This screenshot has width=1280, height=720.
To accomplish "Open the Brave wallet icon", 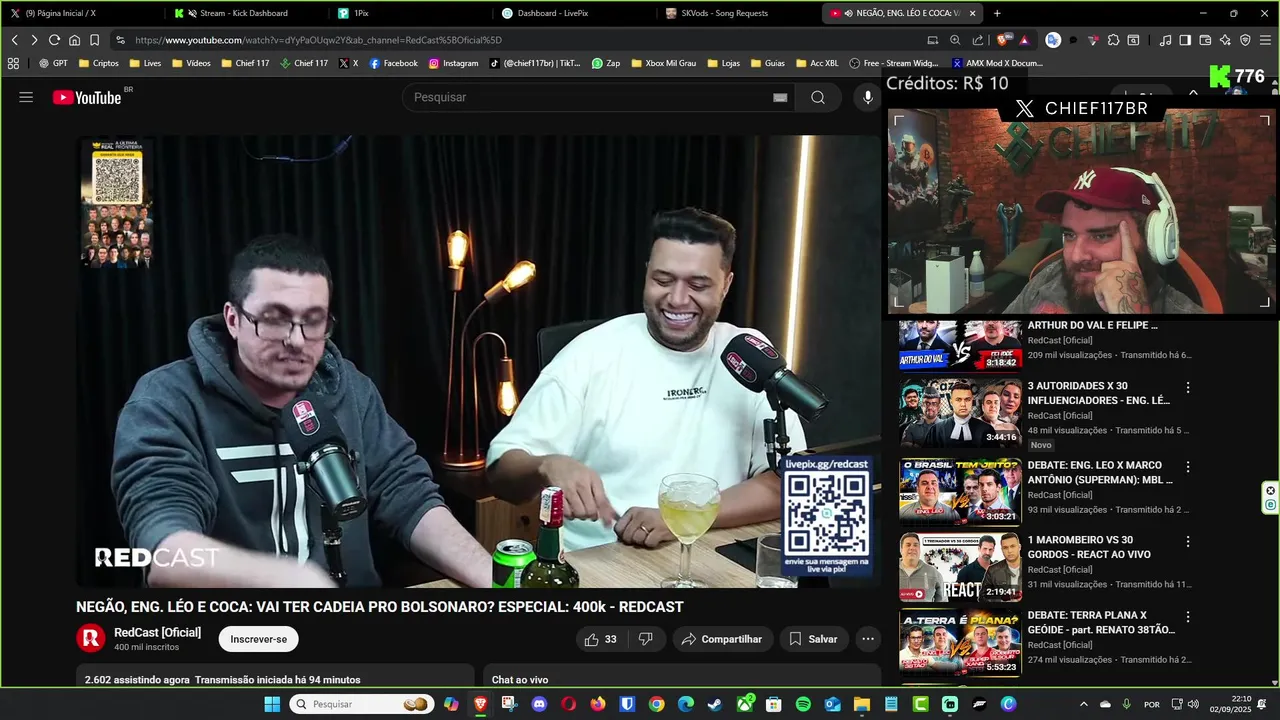I will click(x=1205, y=40).
